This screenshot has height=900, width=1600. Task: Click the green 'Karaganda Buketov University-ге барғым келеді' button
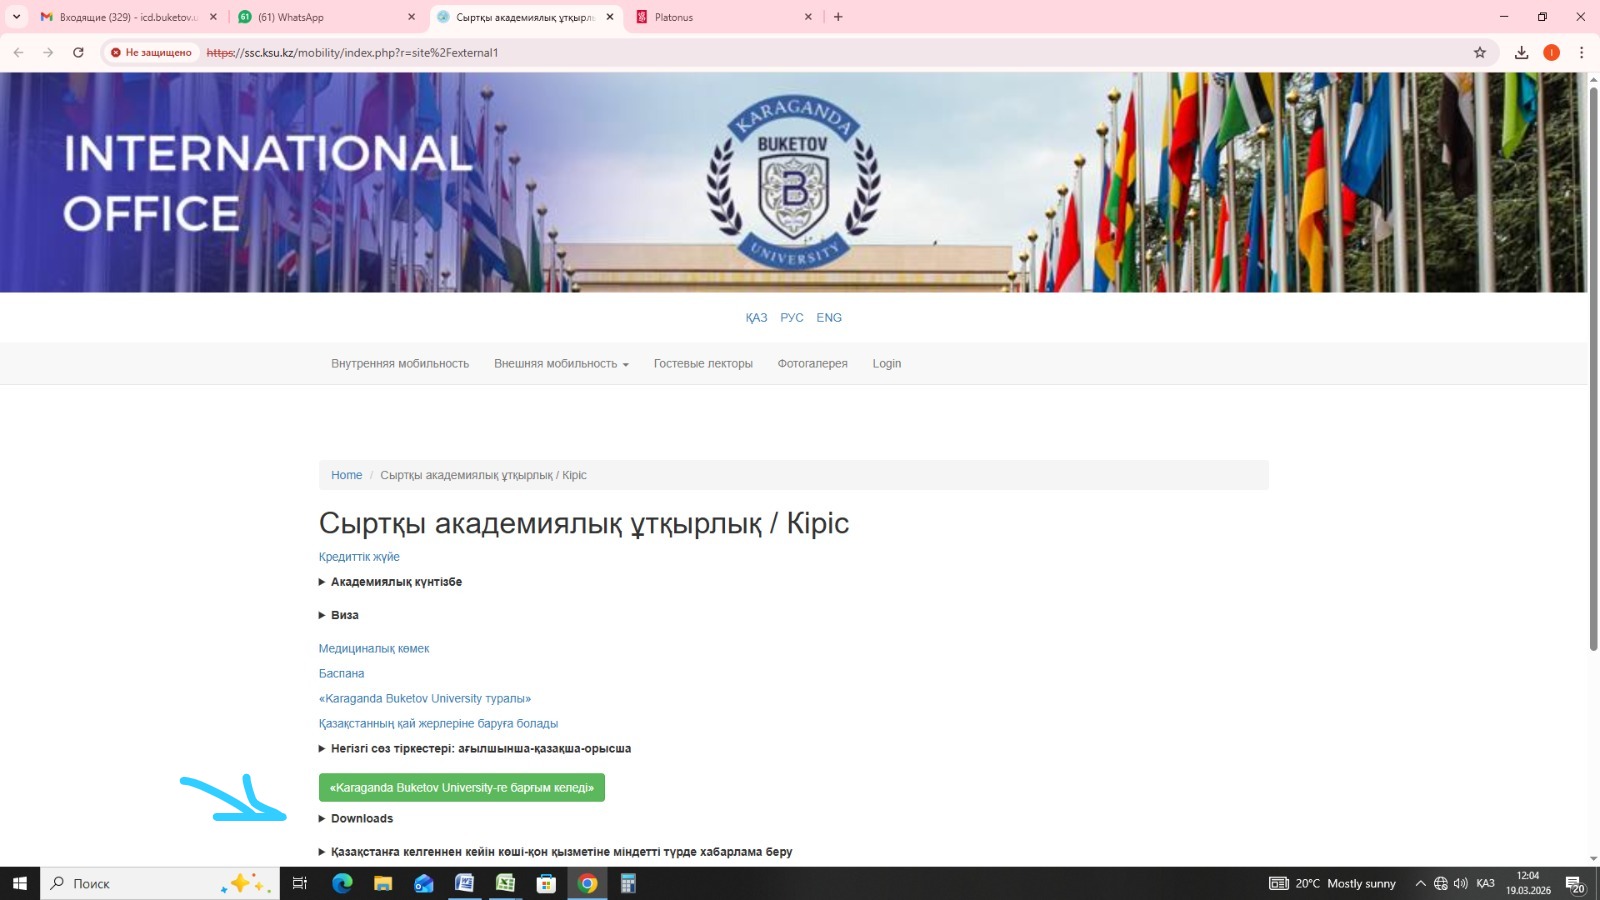pyautogui.click(x=461, y=788)
